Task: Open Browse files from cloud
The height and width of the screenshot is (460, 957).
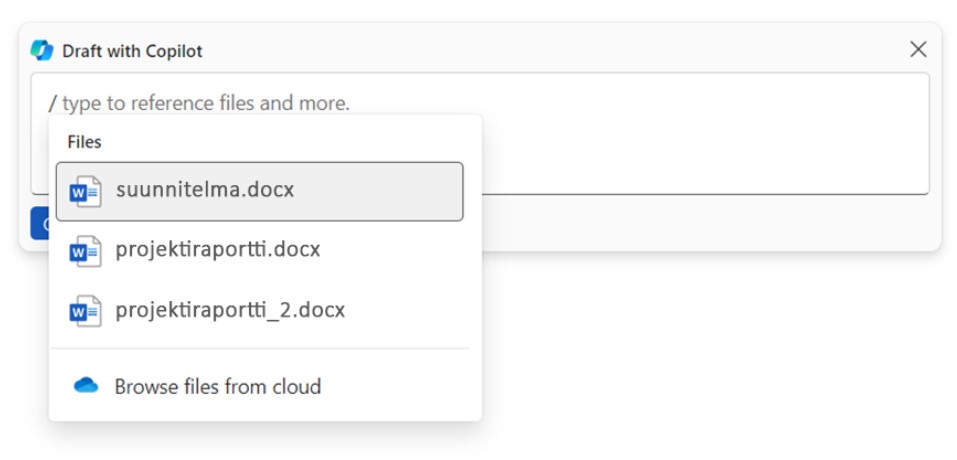Action: coord(217,386)
